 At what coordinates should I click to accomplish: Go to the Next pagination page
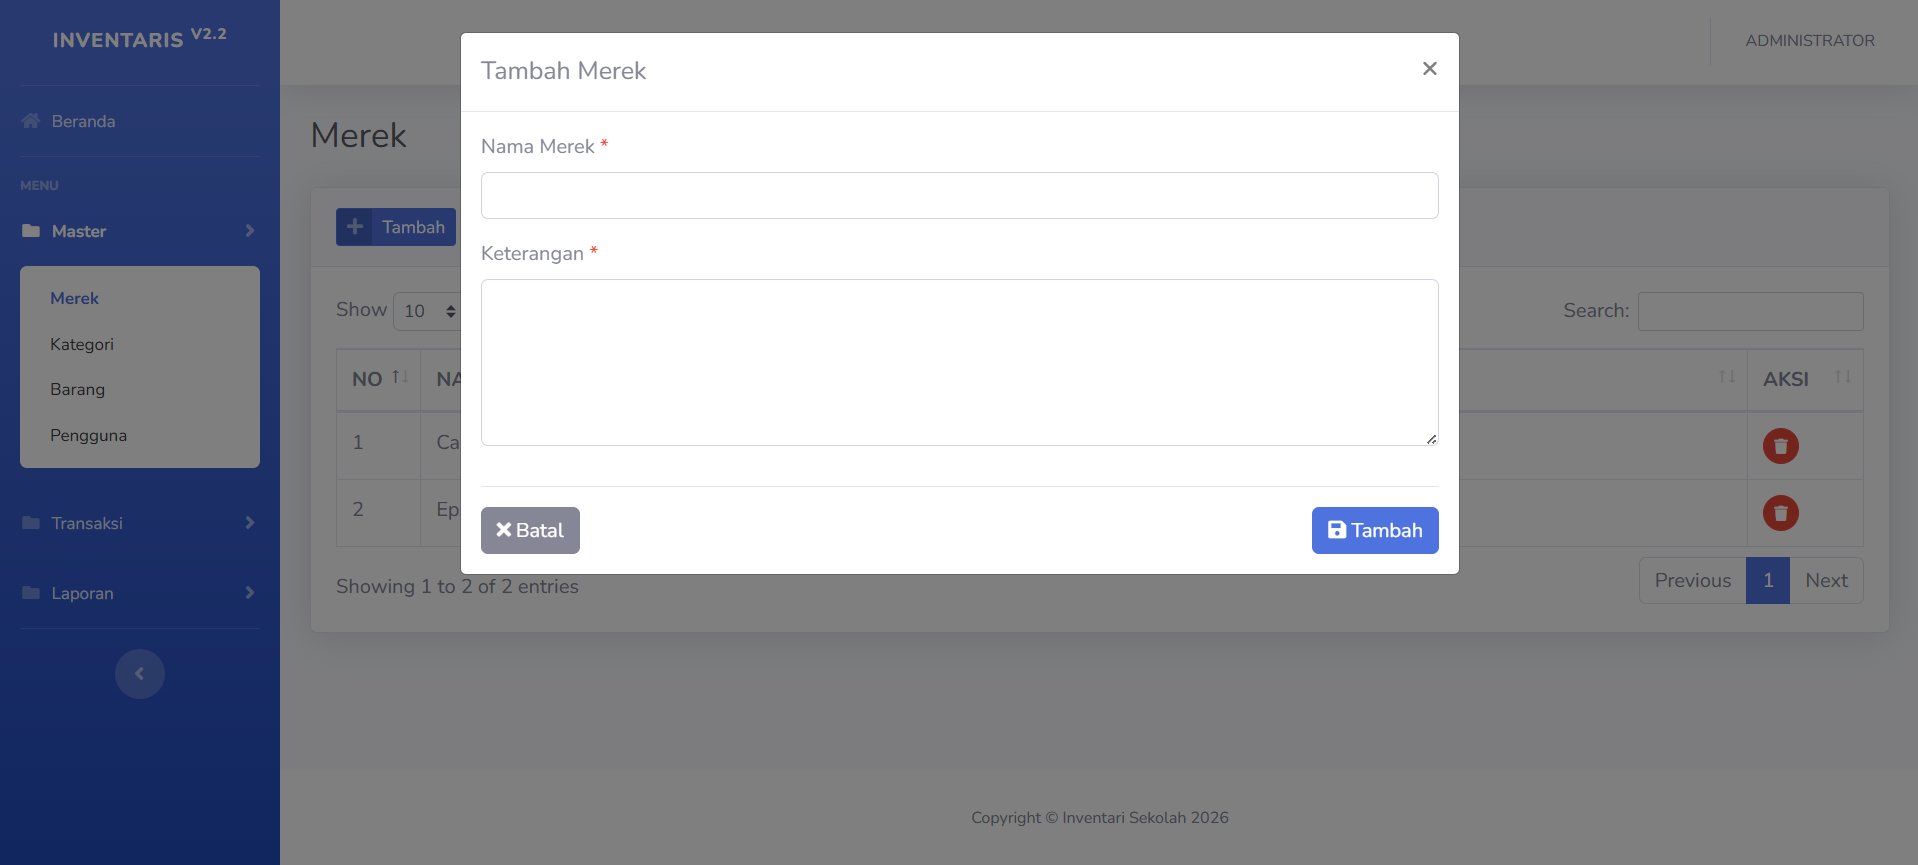point(1825,581)
